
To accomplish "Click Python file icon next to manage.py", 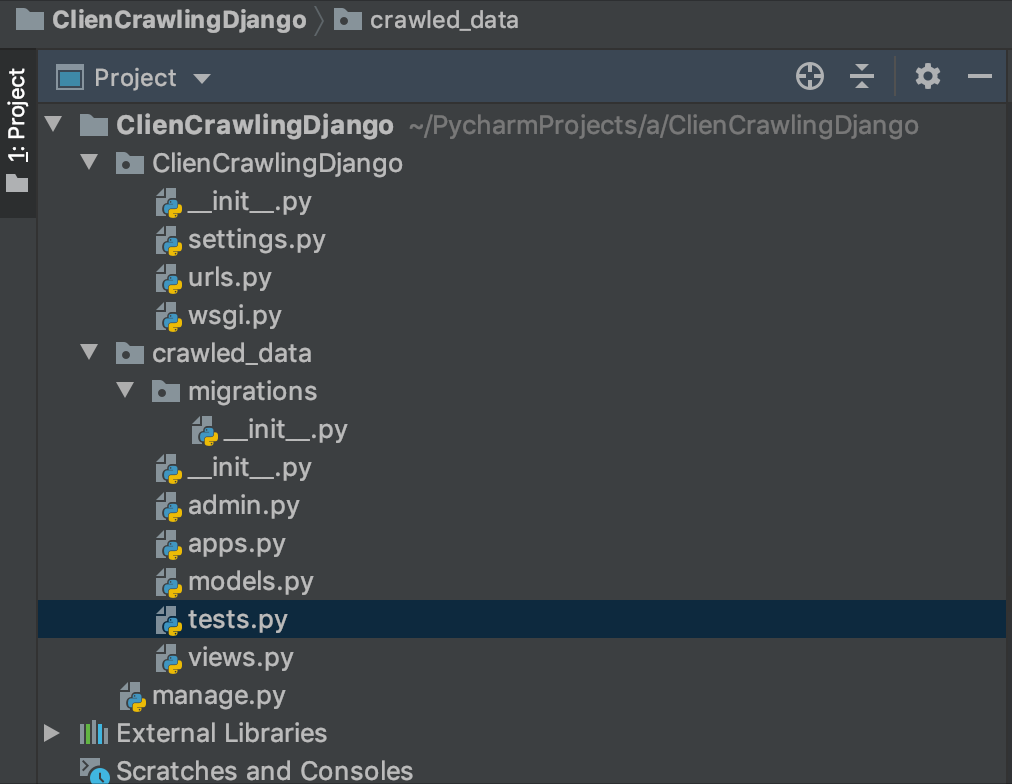I will 133,696.
